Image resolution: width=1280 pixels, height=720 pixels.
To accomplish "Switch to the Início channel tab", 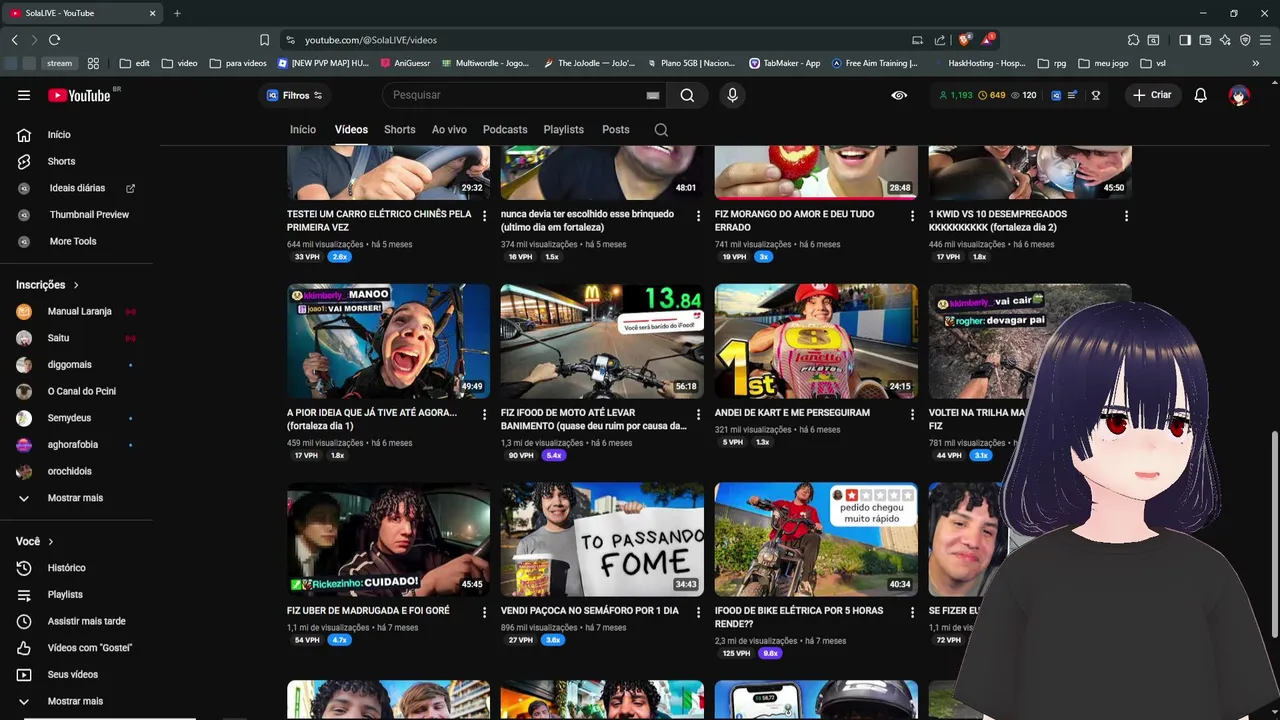I will 303,130.
